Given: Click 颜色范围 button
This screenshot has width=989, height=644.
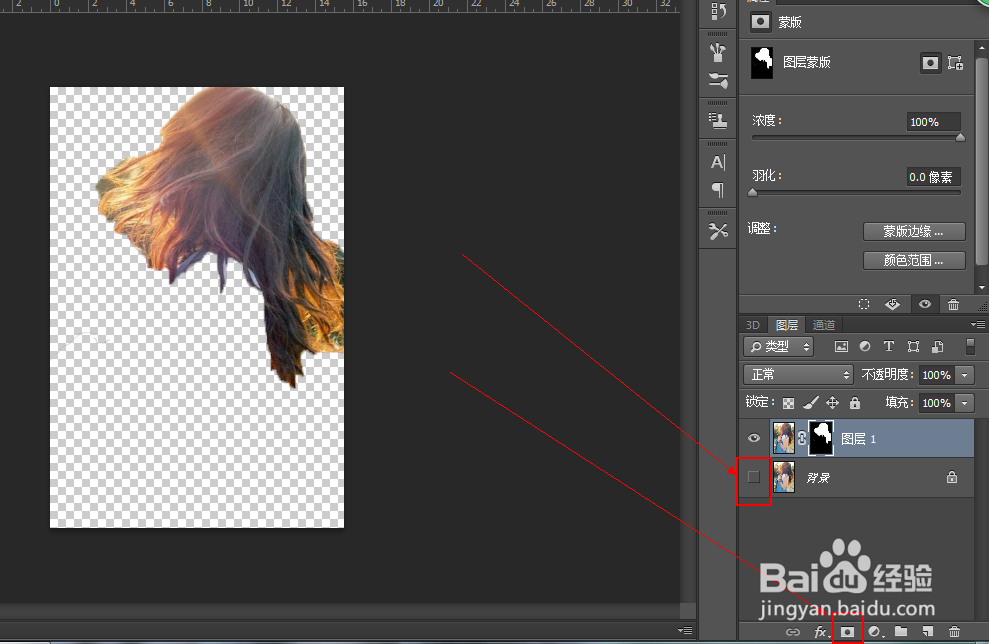Looking at the screenshot, I should (x=914, y=261).
